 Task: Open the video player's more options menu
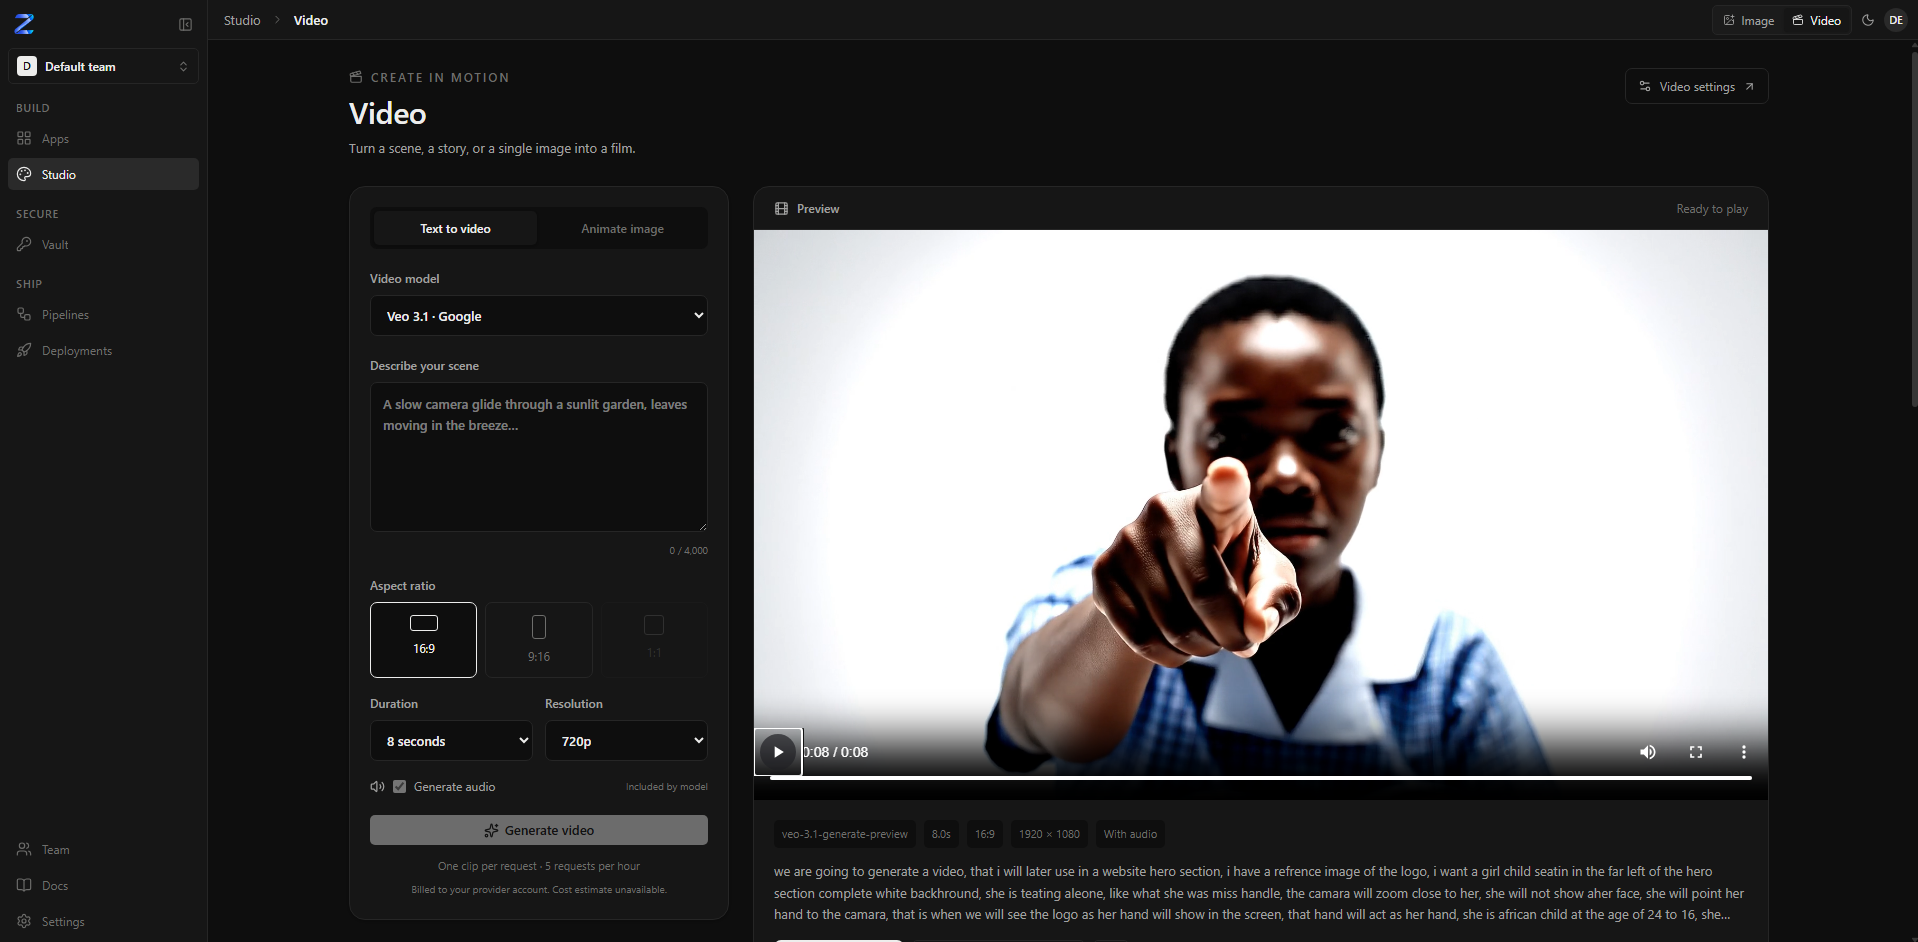[1744, 752]
